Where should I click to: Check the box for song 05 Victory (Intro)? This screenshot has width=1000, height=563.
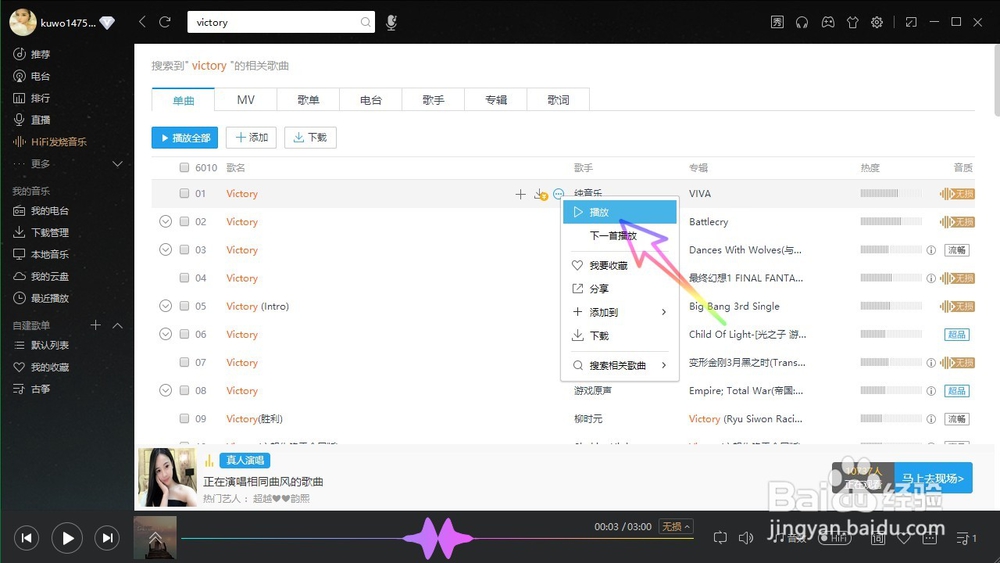(x=184, y=306)
